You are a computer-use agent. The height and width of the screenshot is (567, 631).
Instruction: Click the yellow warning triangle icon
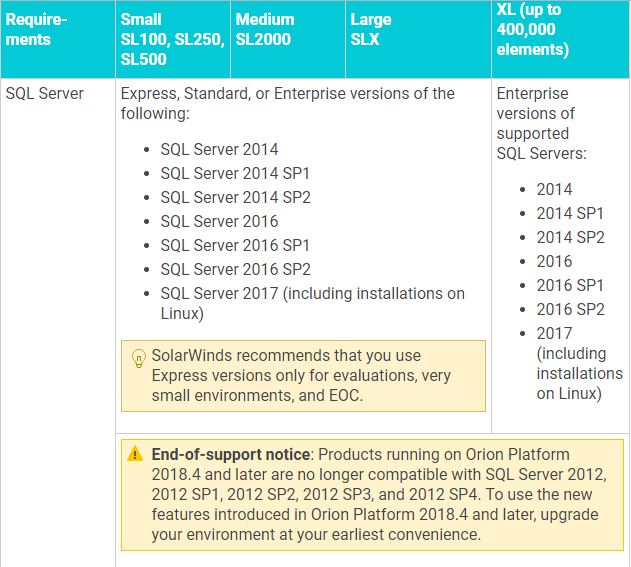(x=135, y=454)
